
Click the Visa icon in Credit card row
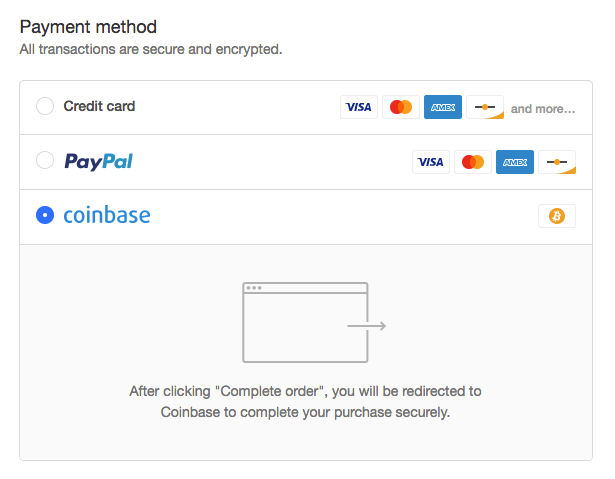tap(359, 107)
